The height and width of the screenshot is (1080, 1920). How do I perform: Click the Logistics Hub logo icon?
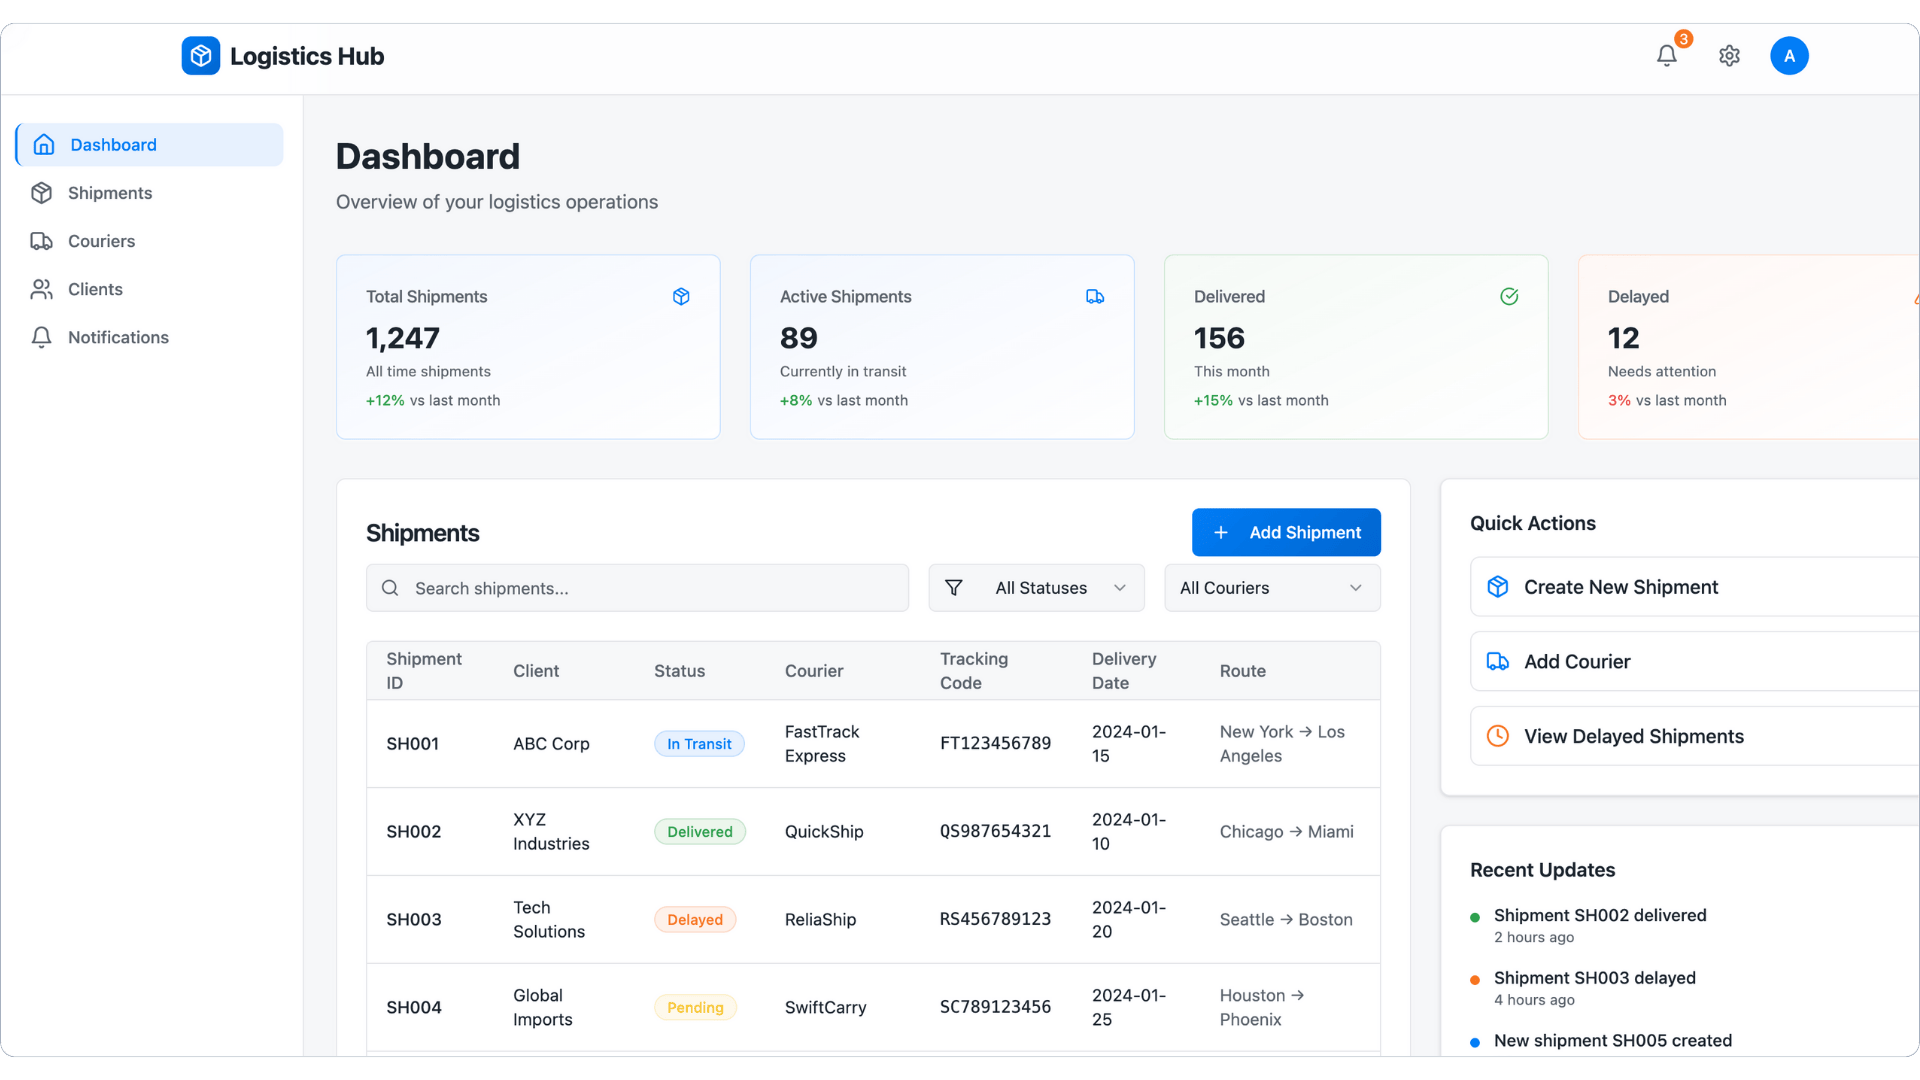click(200, 56)
